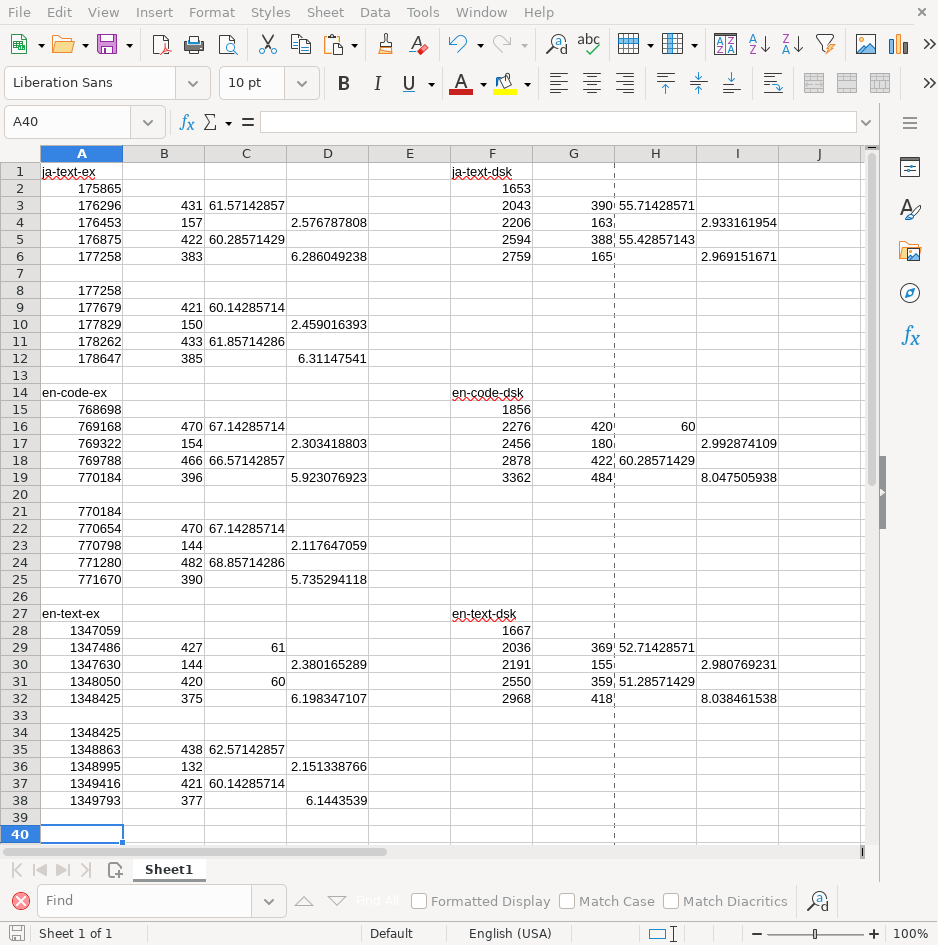938x945 pixels.
Task: Click the Paste clipboard icon
Action: point(333,45)
